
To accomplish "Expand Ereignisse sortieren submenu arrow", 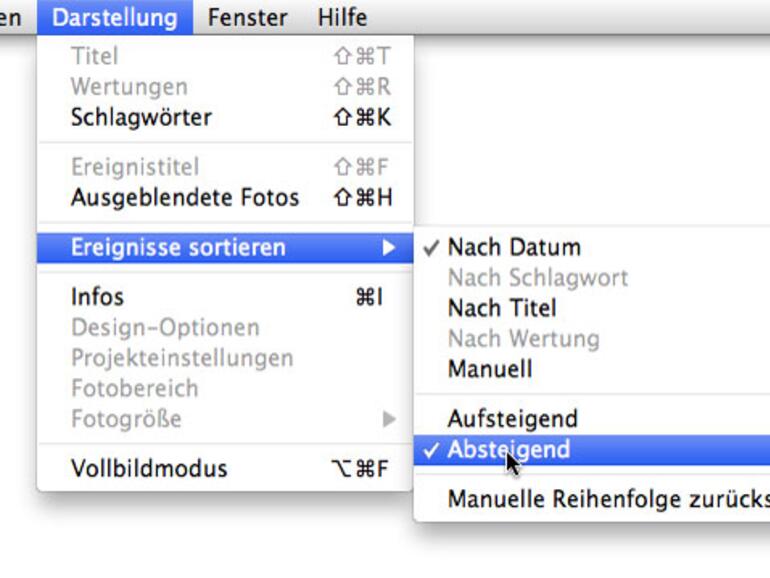I will tap(389, 248).
